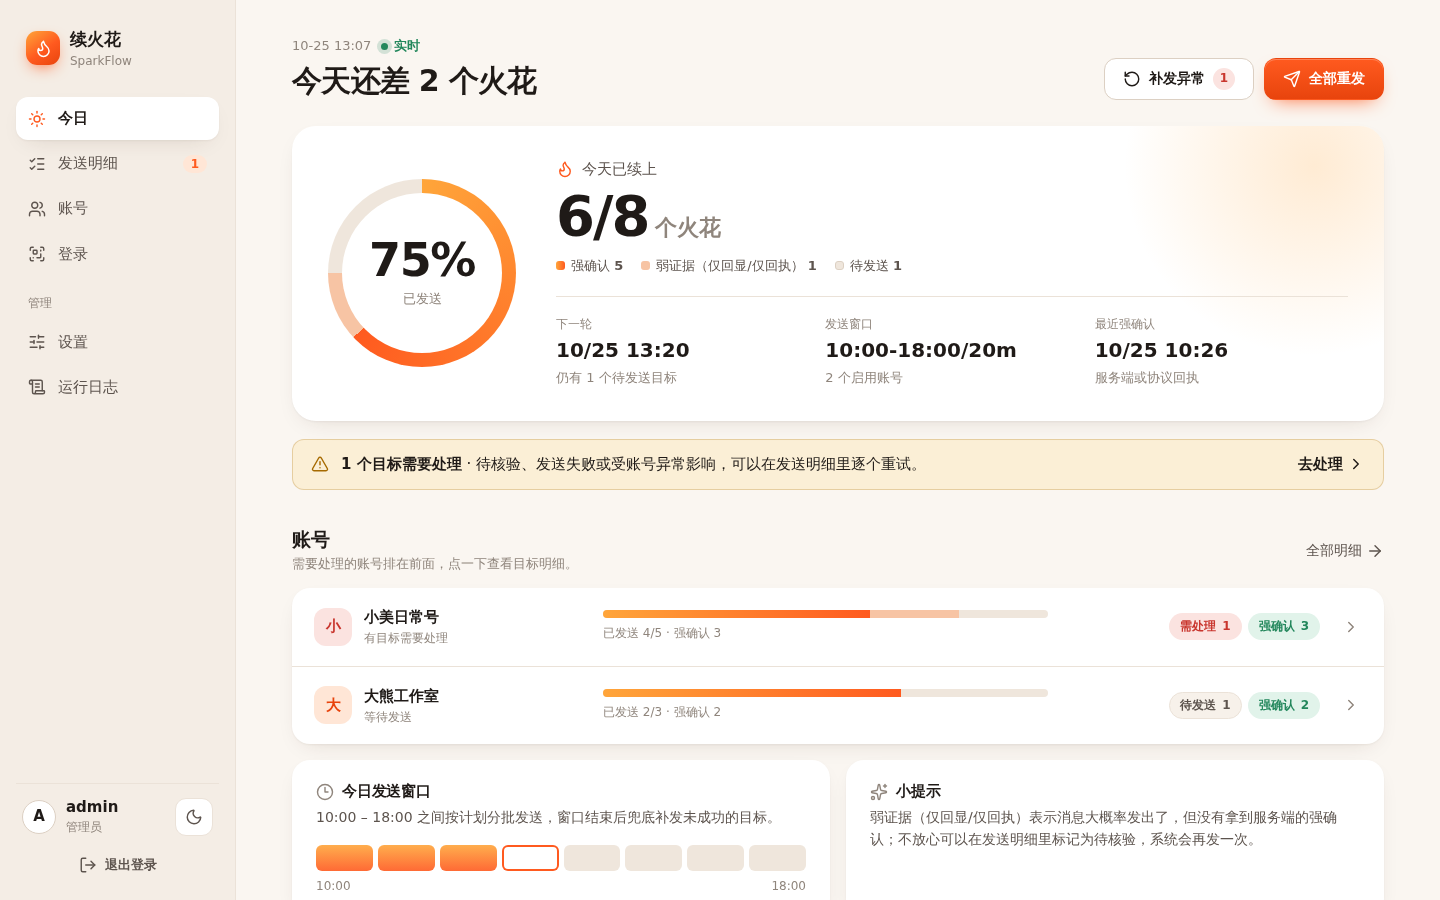The image size is (1440, 900).
Task: Click the SparkFlow flame logo icon
Action: [43, 48]
